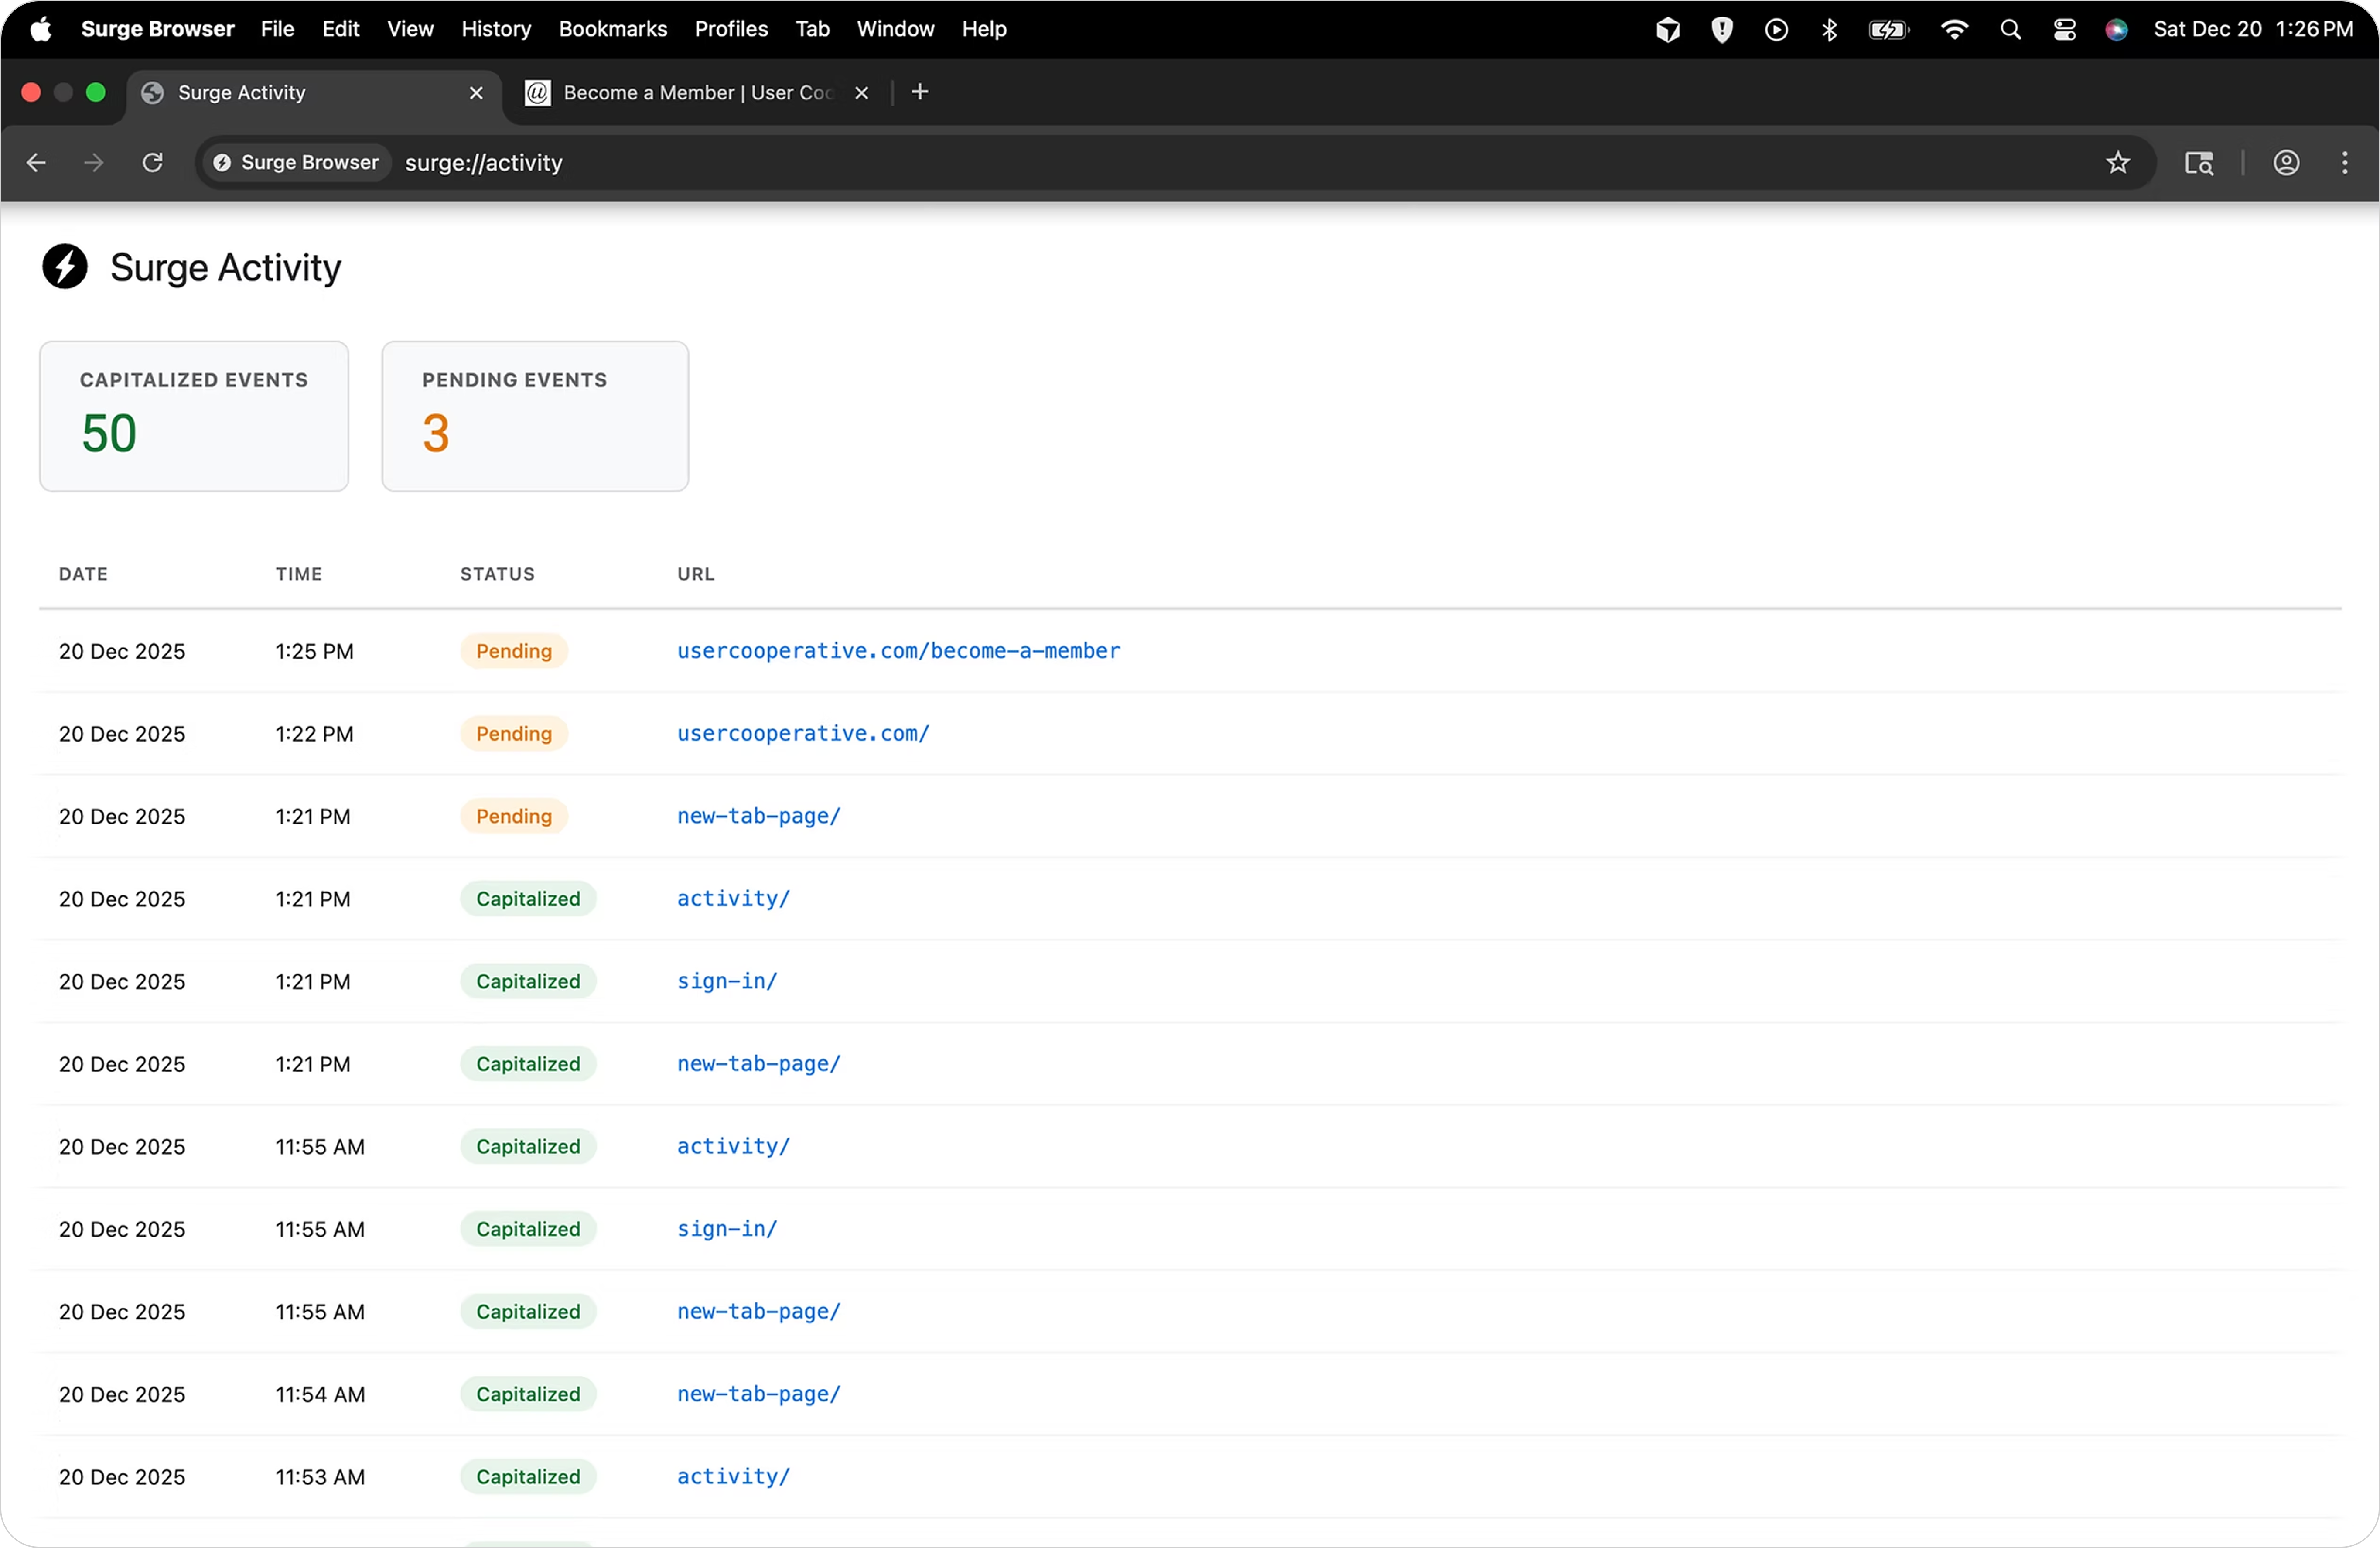Screen dimensions: 2380x1548
Task: Click the Pending Events card
Action: point(535,416)
